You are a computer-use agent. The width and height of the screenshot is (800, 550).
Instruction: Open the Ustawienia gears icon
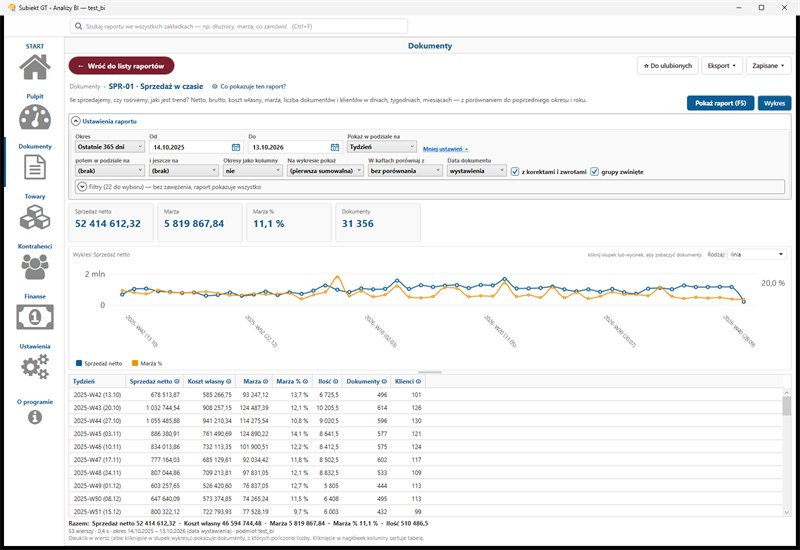coord(35,367)
